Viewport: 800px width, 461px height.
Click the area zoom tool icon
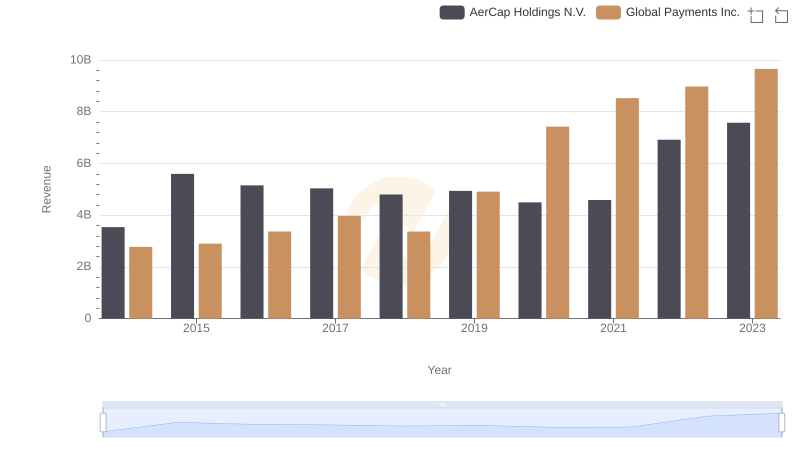tap(756, 15)
